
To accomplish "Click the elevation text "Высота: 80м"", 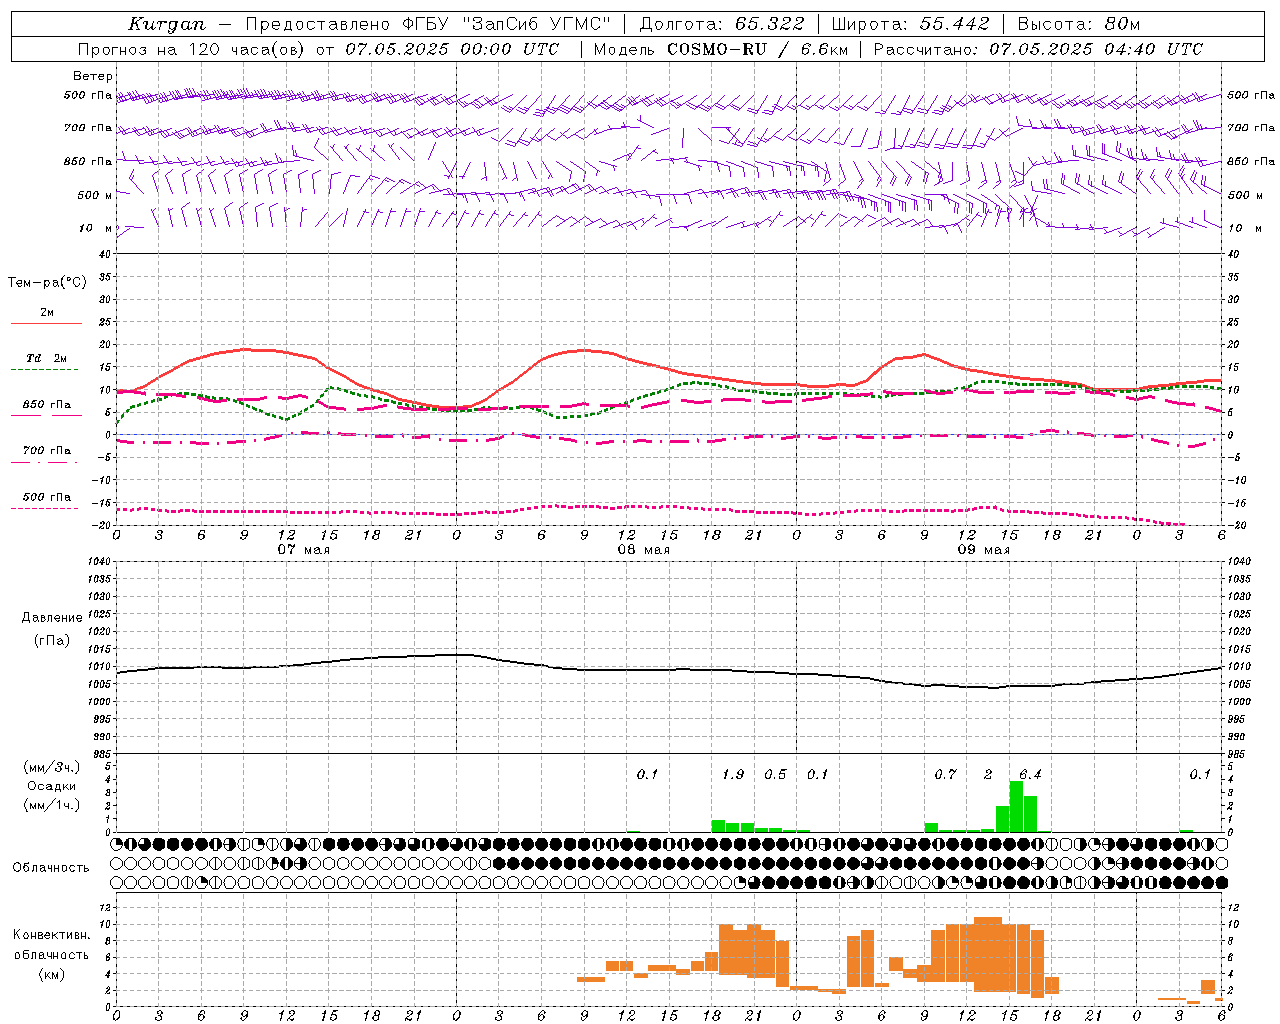I will tap(1079, 23).
